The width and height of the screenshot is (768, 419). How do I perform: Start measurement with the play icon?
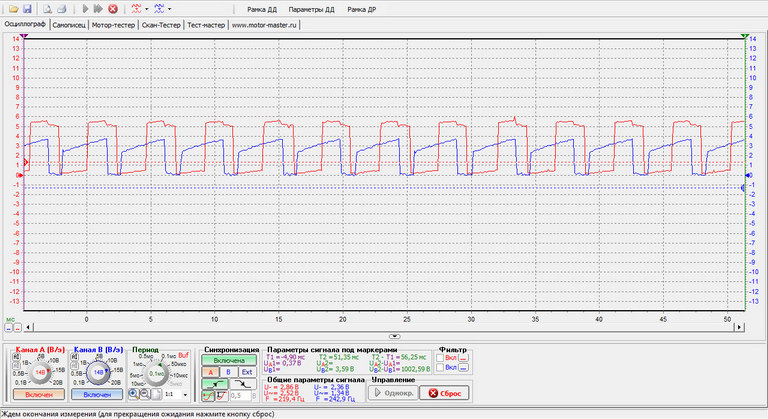click(85, 8)
